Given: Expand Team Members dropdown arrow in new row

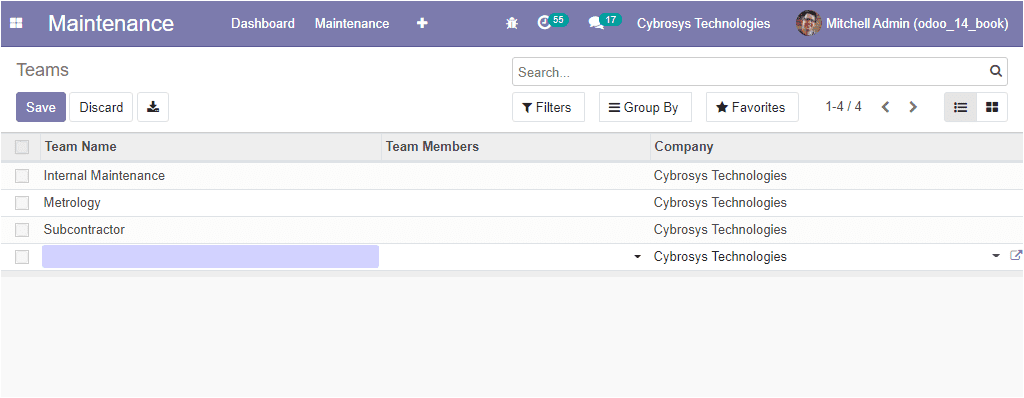Looking at the screenshot, I should click(x=637, y=257).
